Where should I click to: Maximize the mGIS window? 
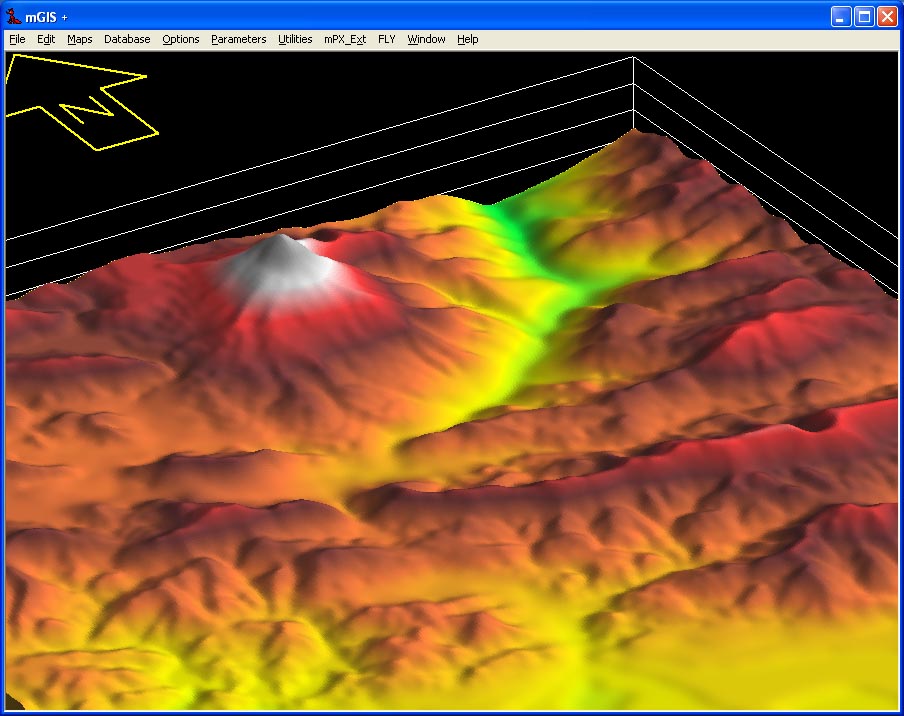(864, 17)
